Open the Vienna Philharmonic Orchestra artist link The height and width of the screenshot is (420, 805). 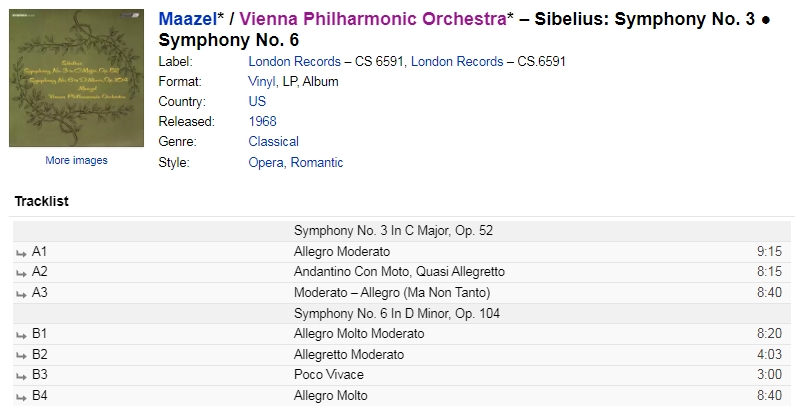click(373, 19)
